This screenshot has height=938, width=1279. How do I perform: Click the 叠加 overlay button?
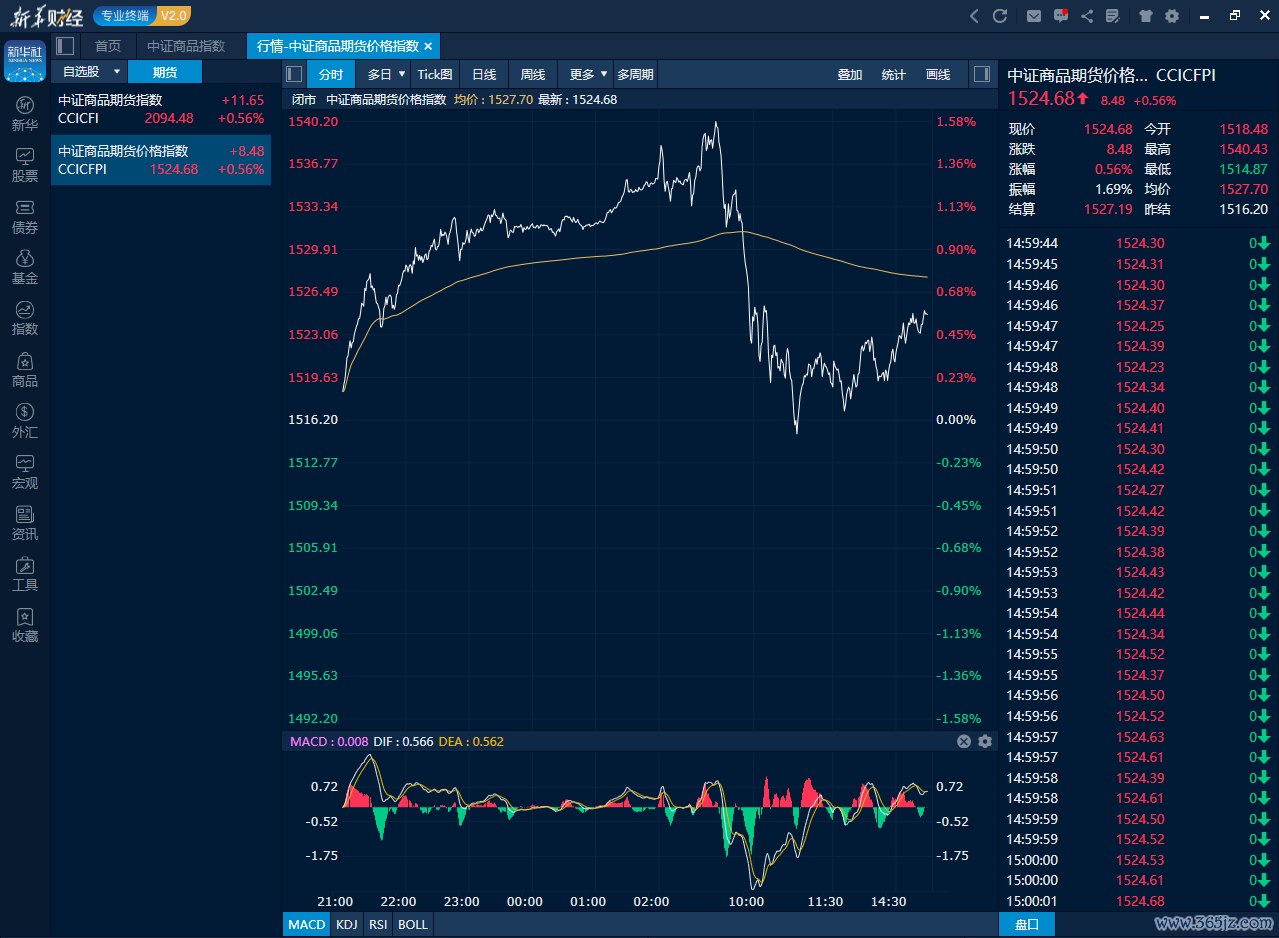pos(850,74)
